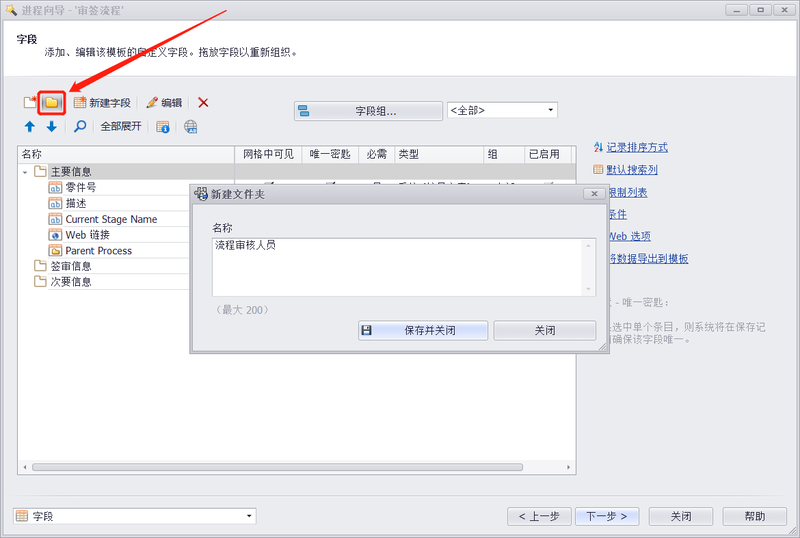Click the horizontal scrollbar left arrow
800x538 pixels.
(25, 467)
